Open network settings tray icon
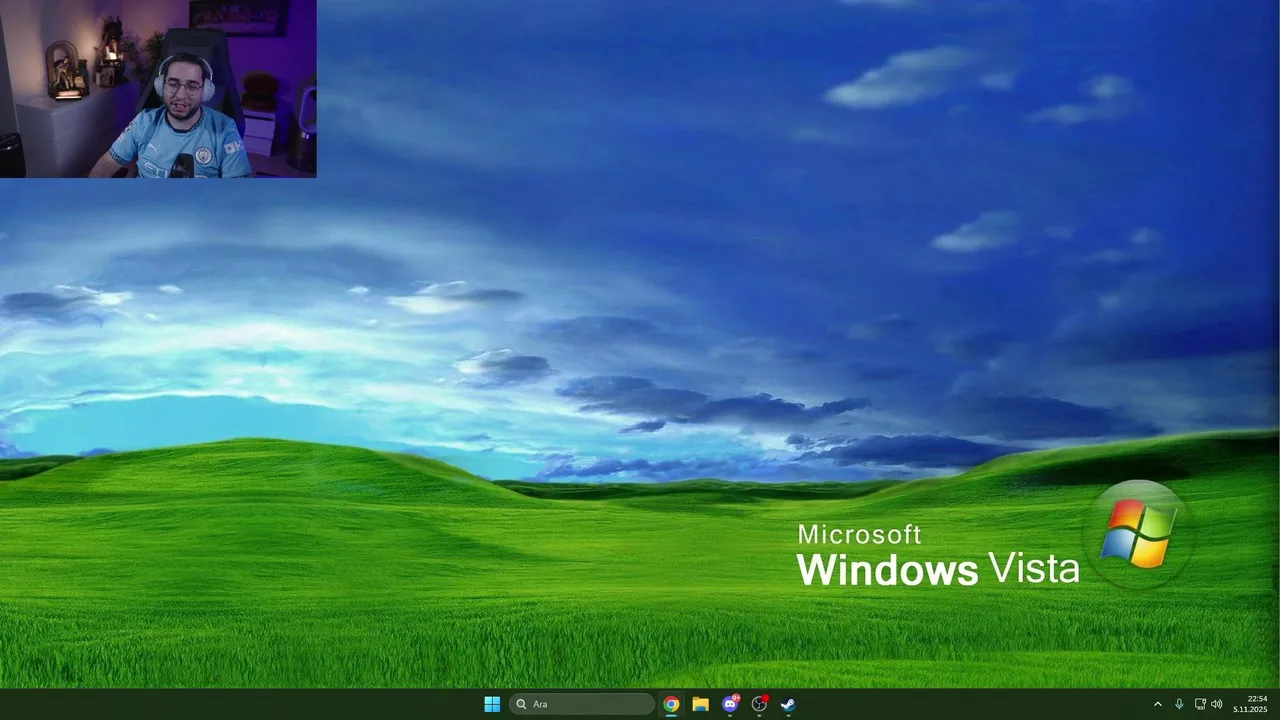1280x720 pixels. pos(1200,704)
